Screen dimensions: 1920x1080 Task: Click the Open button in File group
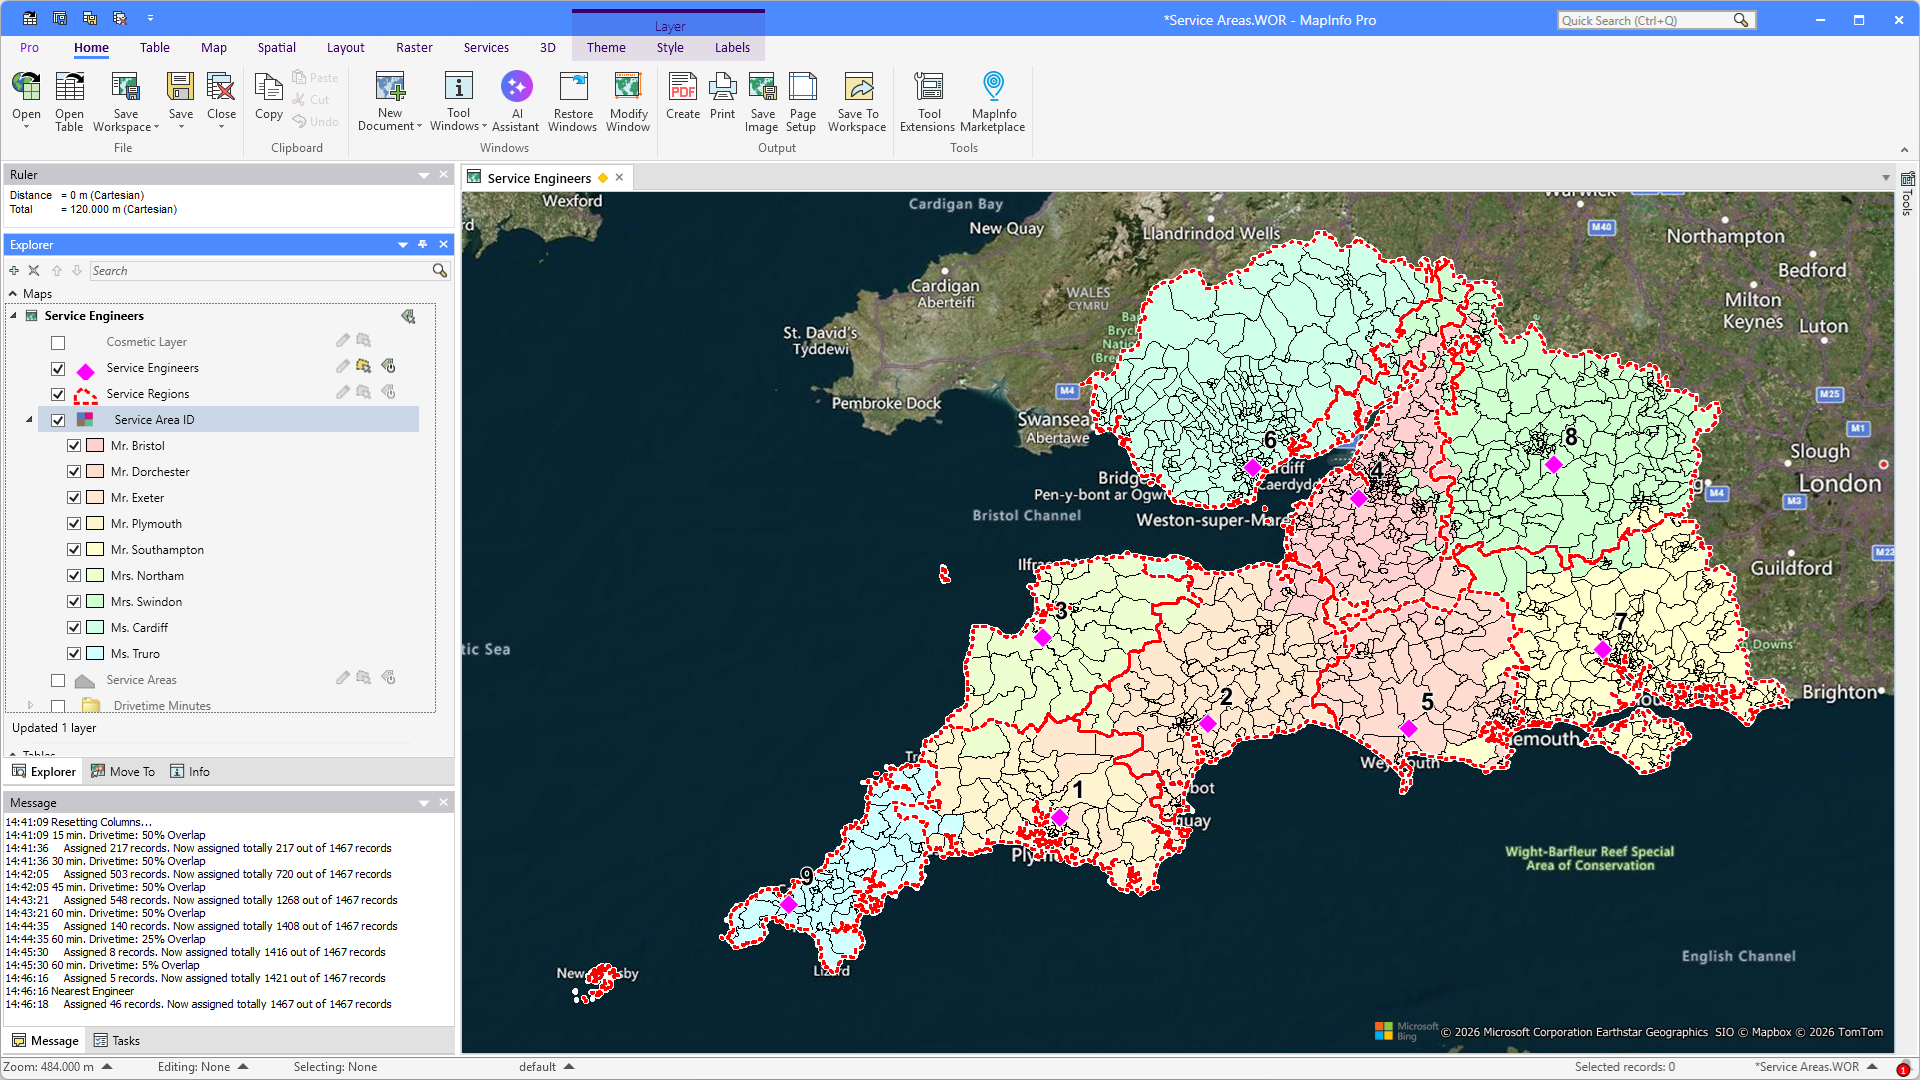pos(26,101)
